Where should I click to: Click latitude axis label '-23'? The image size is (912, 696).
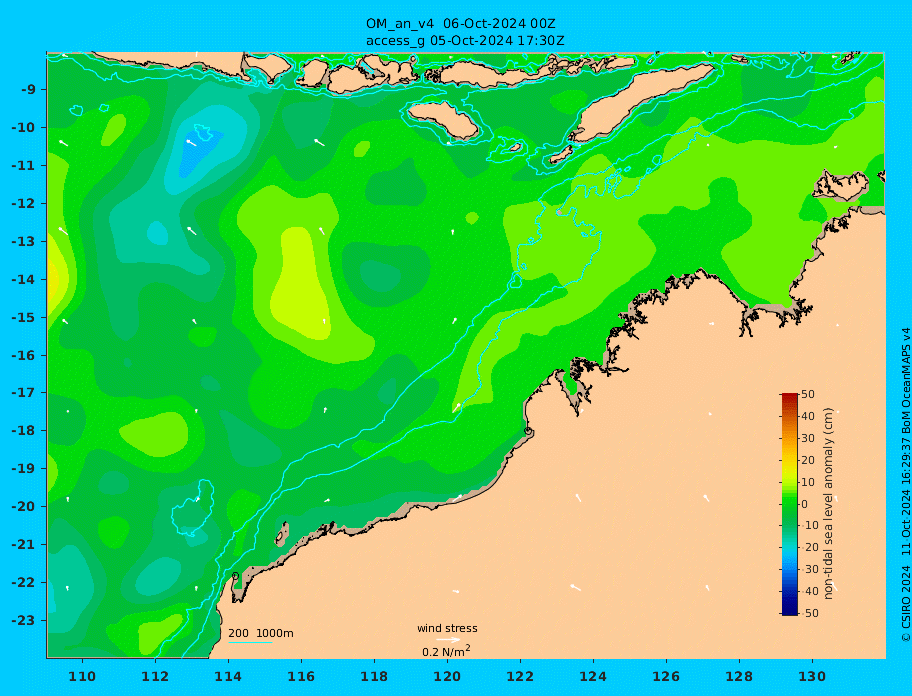click(24, 620)
